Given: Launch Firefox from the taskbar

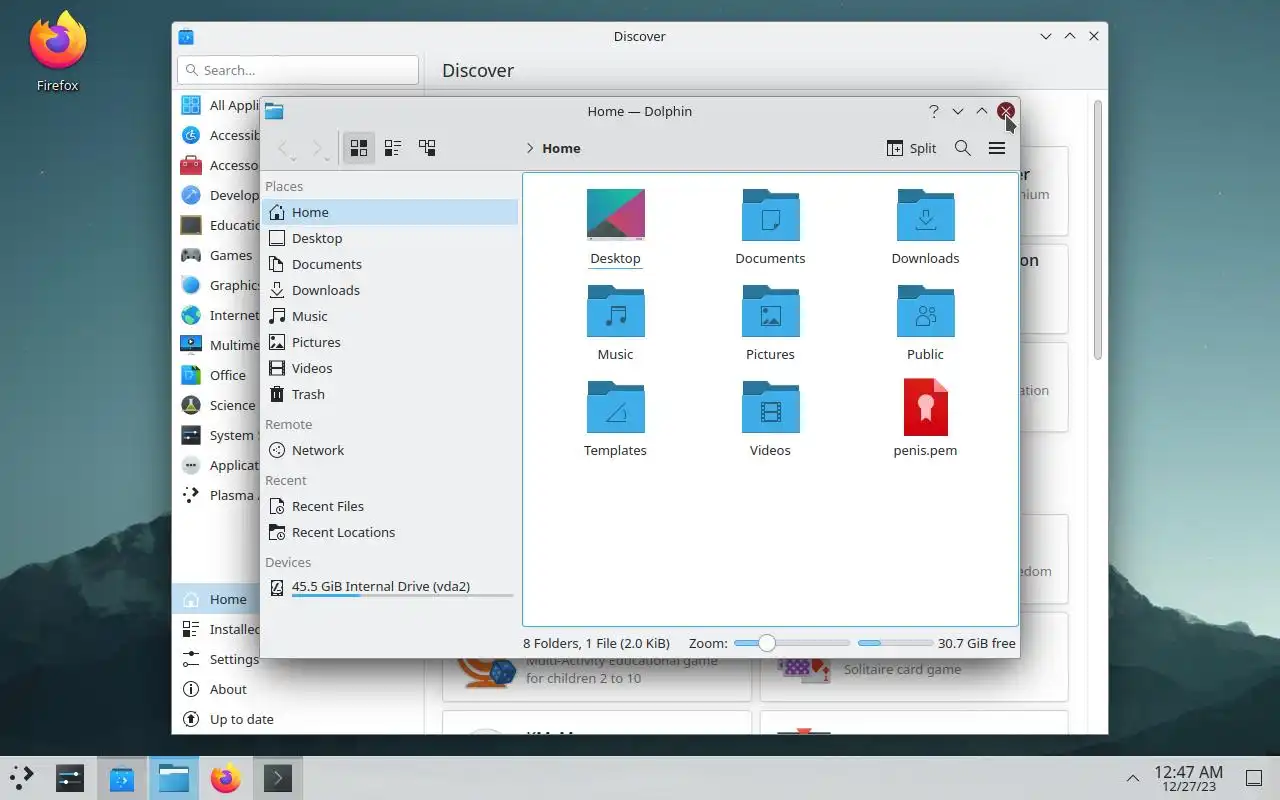Looking at the screenshot, I should click(226, 778).
